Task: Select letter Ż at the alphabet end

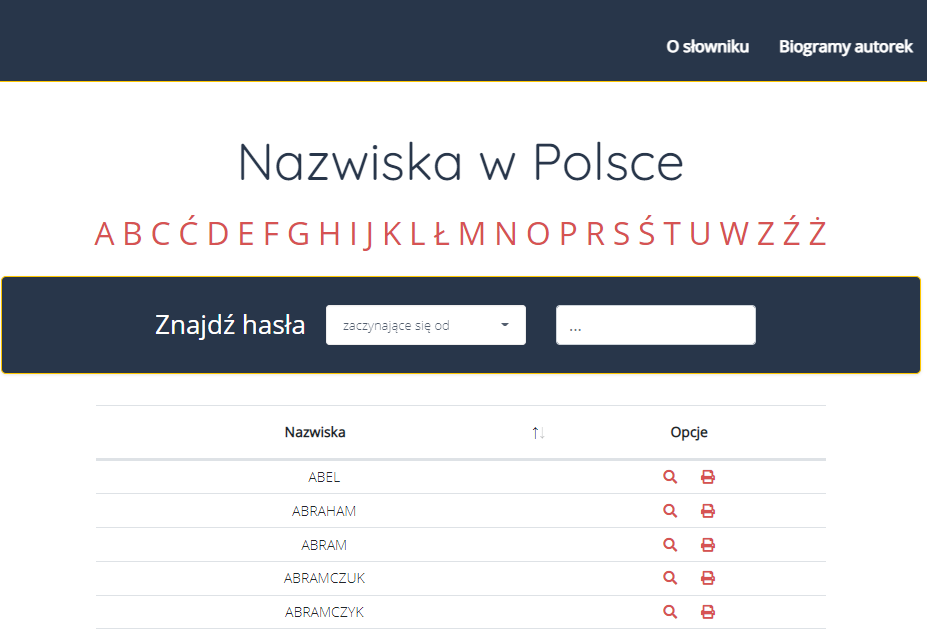Action: (817, 234)
